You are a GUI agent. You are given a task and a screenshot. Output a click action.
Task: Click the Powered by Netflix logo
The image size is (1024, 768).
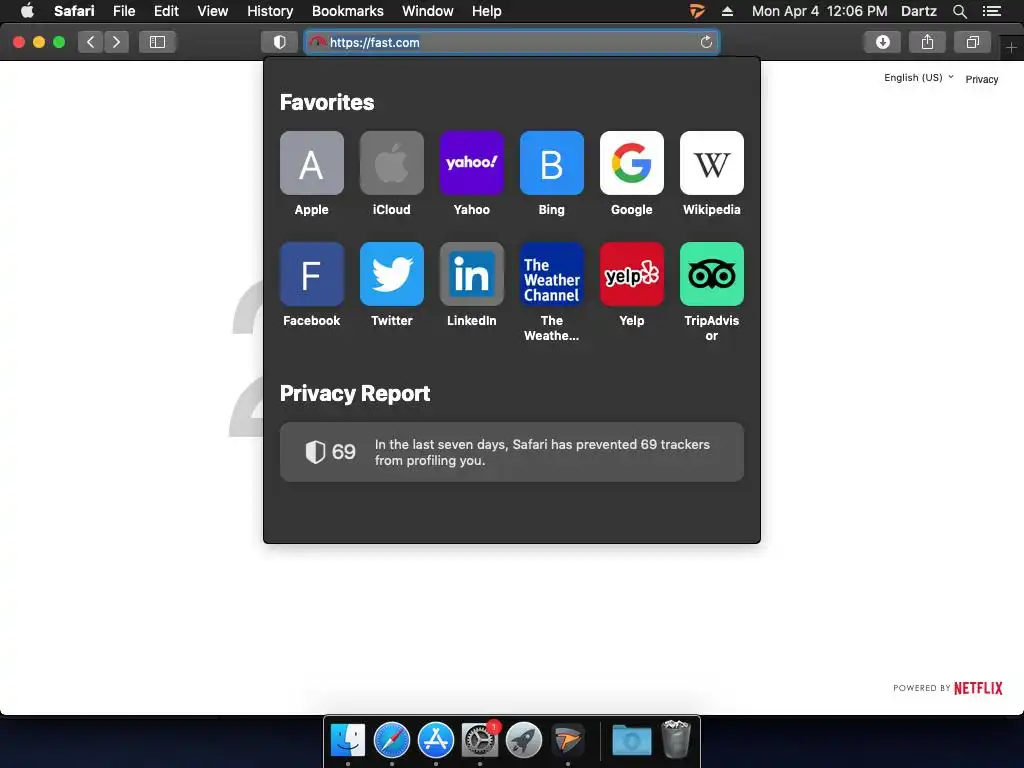click(x=948, y=688)
